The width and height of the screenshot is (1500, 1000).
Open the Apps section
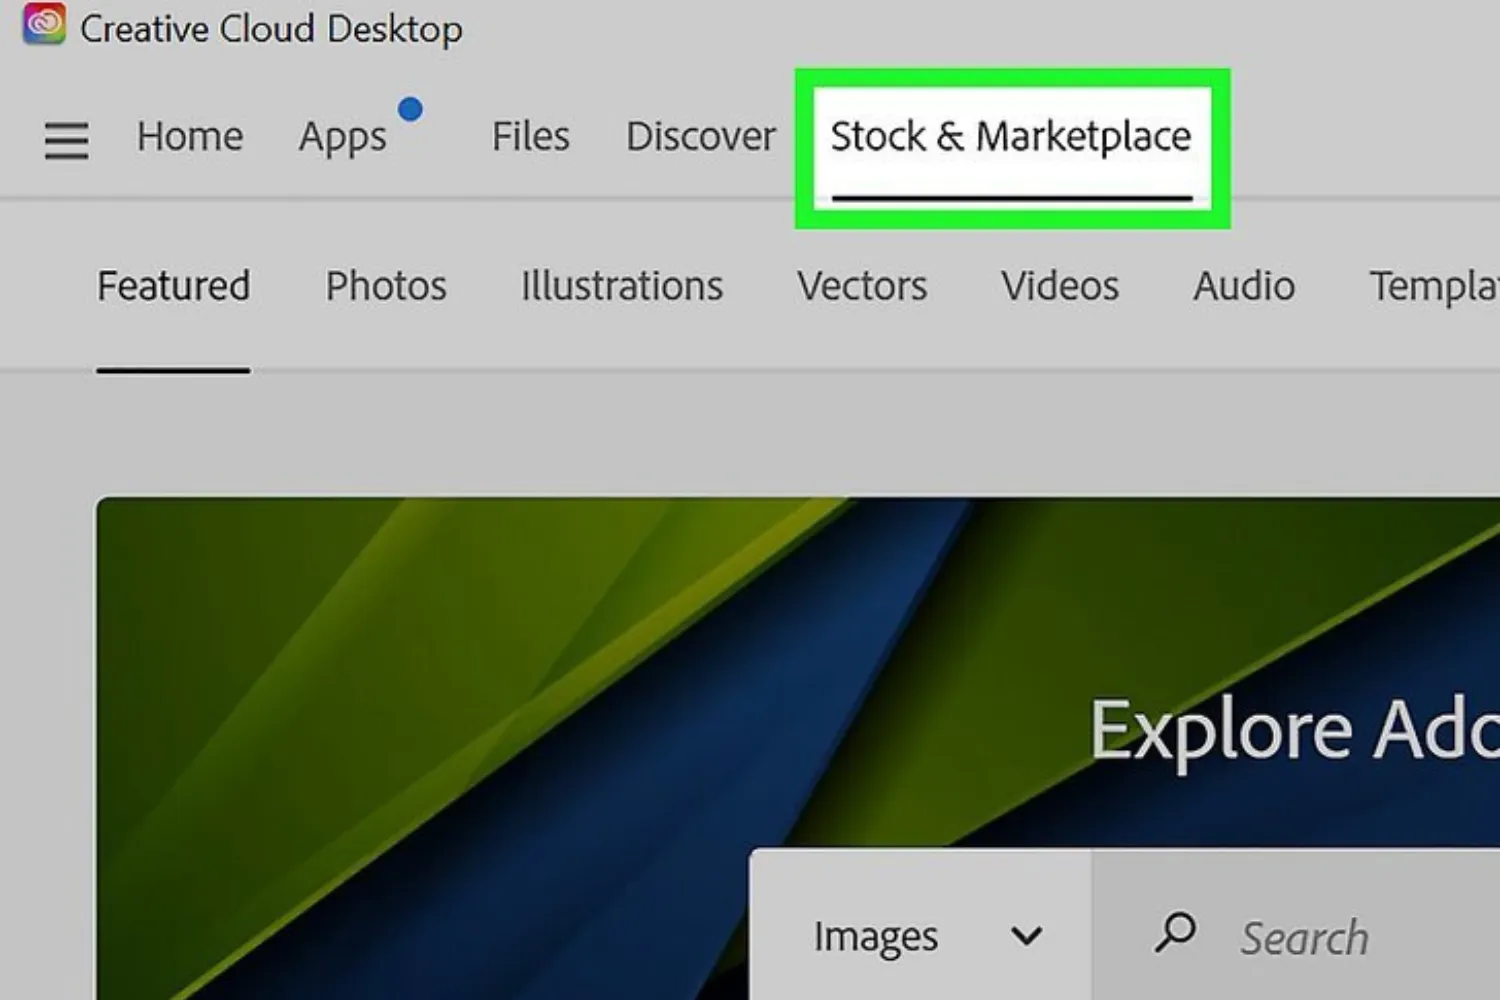pyautogui.click(x=342, y=136)
